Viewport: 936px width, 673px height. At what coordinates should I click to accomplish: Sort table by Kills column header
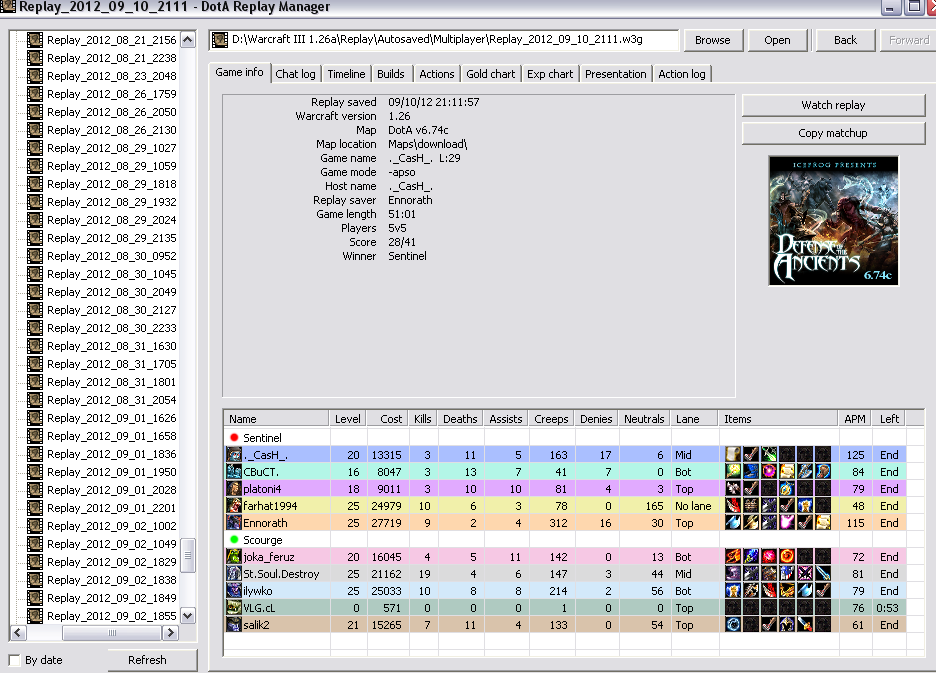(x=423, y=419)
